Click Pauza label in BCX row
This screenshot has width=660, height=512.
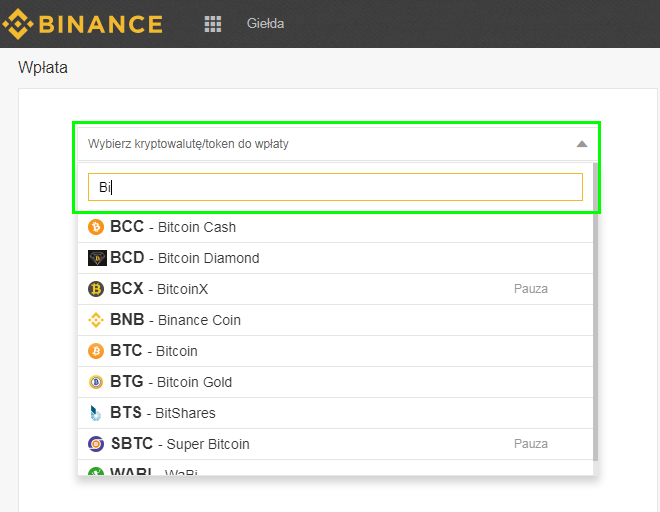[531, 289]
